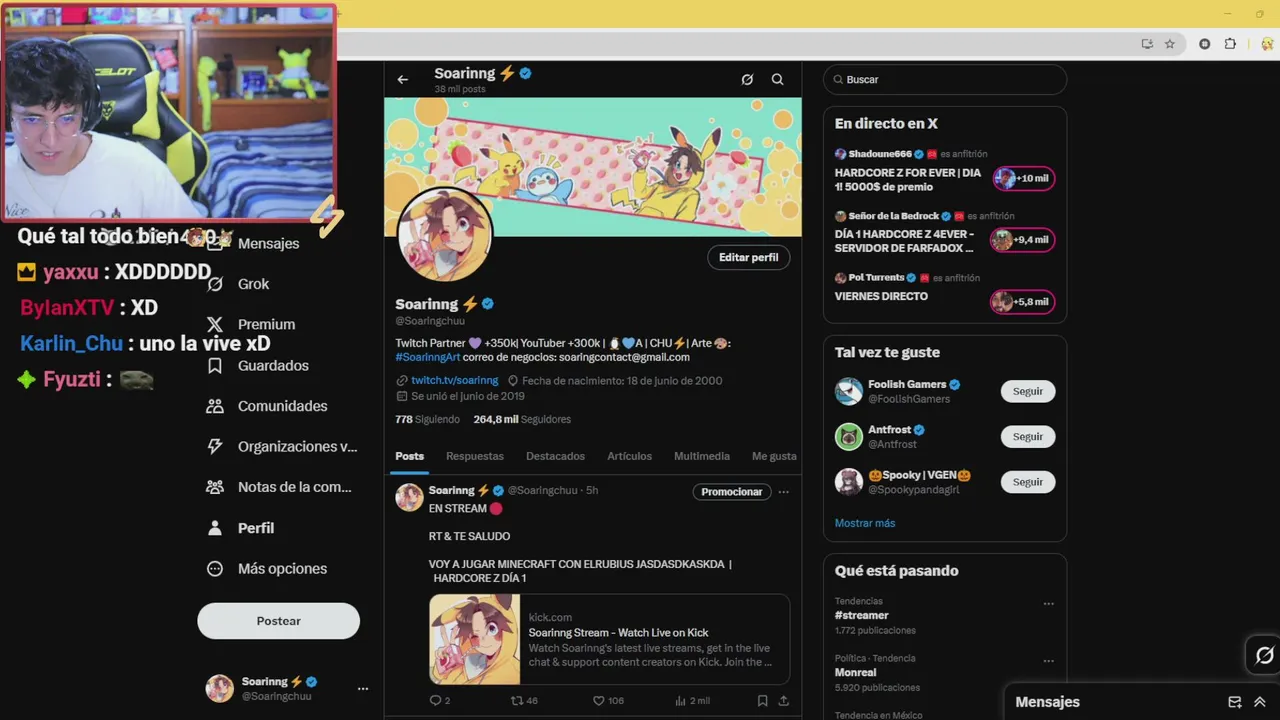Go back with the arrow beside Soarinng

403,80
